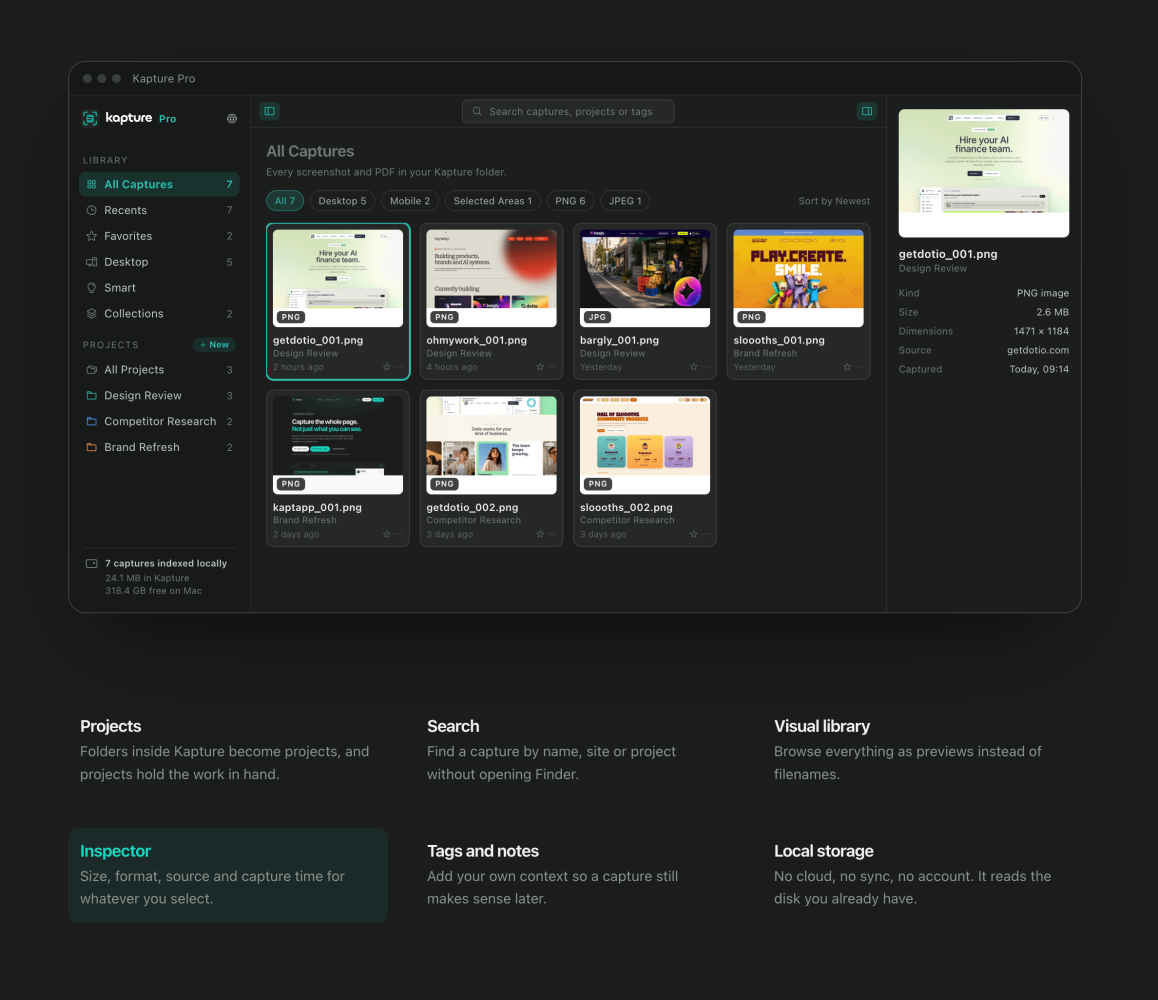The width and height of the screenshot is (1158, 1000).
Task: Star the ohmywork_001.png capture
Action: click(540, 367)
